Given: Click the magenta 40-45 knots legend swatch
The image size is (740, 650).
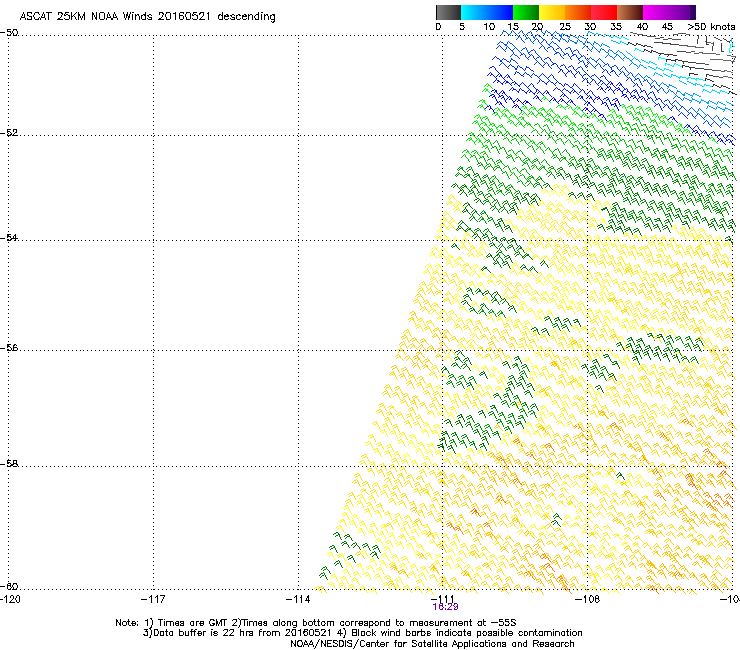Looking at the screenshot, I should (656, 12).
